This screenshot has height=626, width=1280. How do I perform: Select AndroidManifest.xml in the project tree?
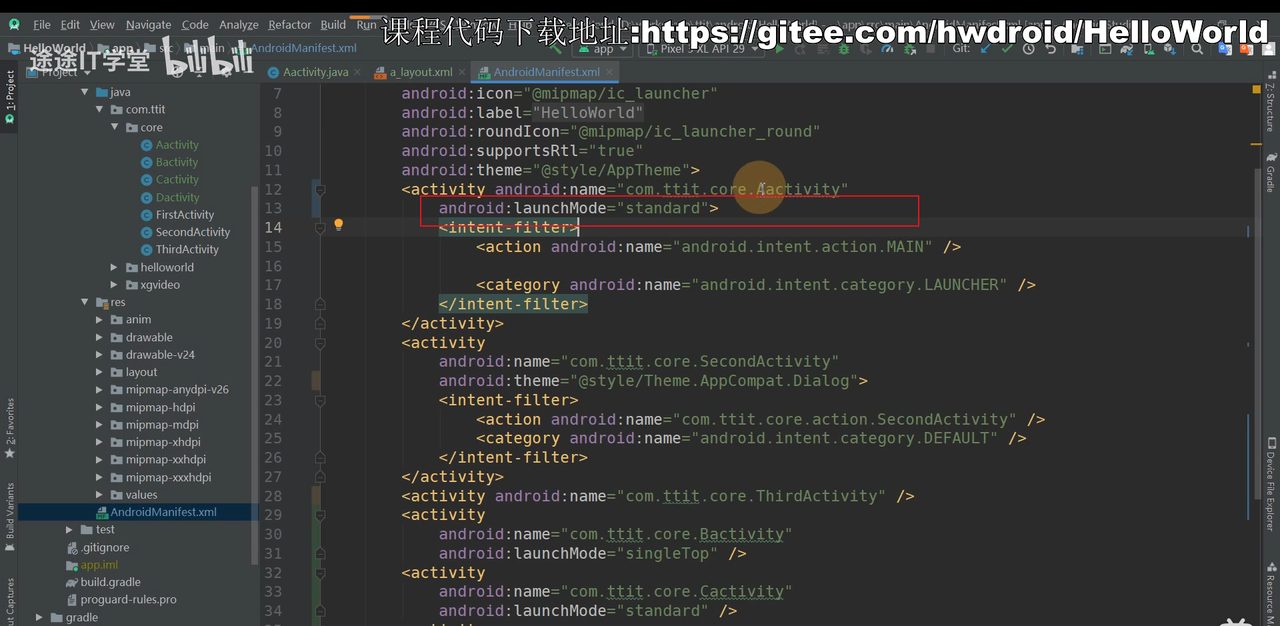[x=163, y=512]
